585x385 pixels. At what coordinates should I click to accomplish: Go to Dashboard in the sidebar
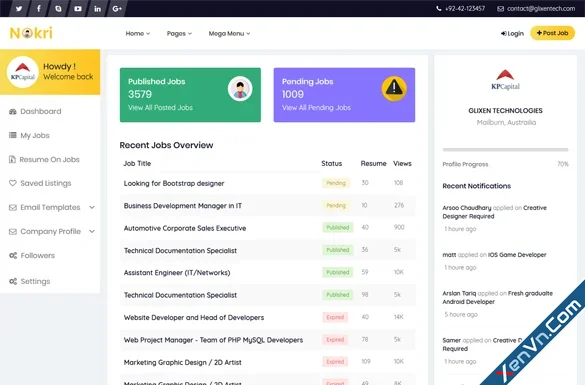[41, 112]
